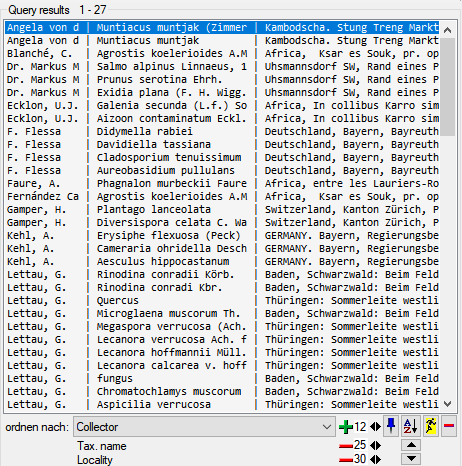Remove the Locality column via red minus
The width and height of the screenshot is (462, 466).
tap(346, 460)
